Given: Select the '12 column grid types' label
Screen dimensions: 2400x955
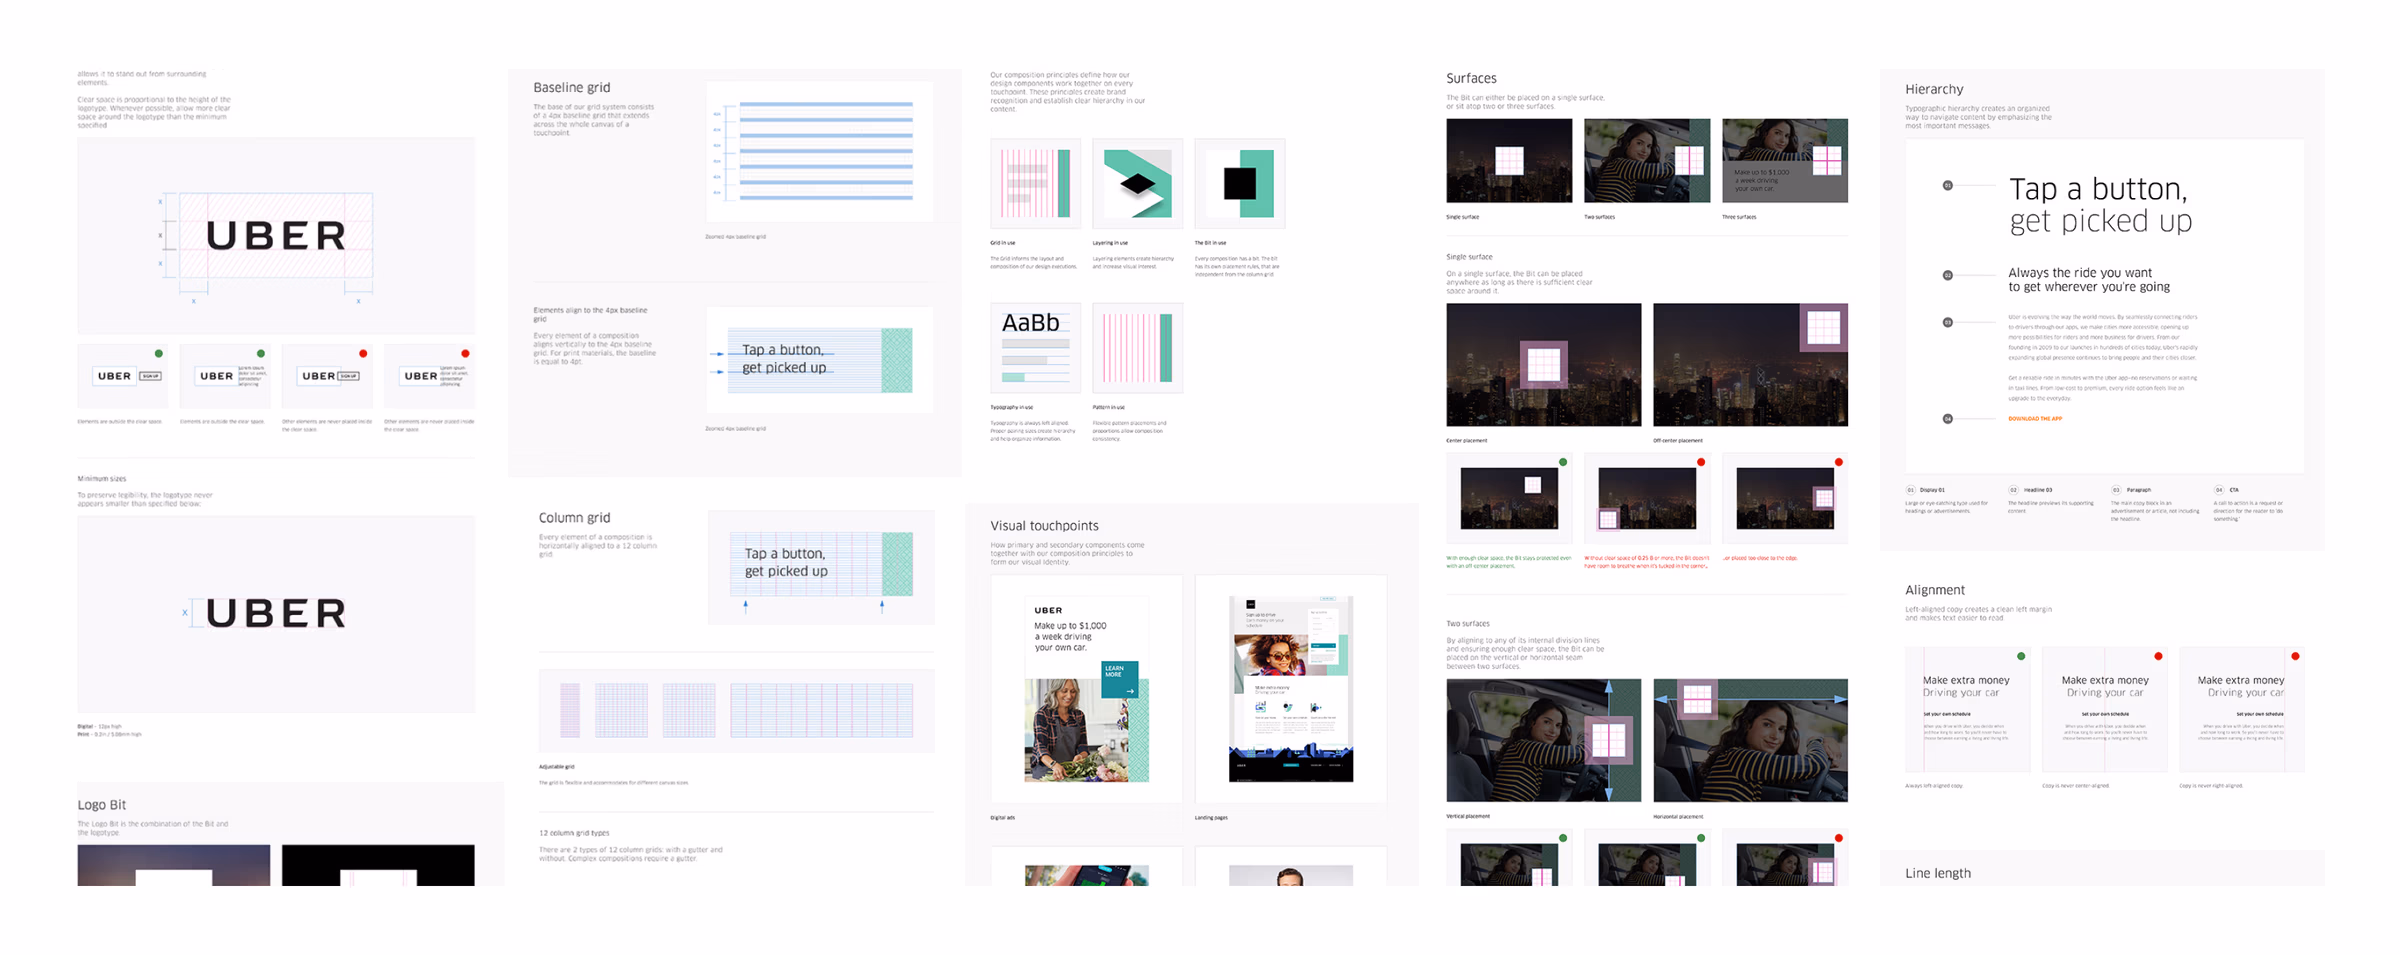Looking at the screenshot, I should pyautogui.click(x=574, y=833).
